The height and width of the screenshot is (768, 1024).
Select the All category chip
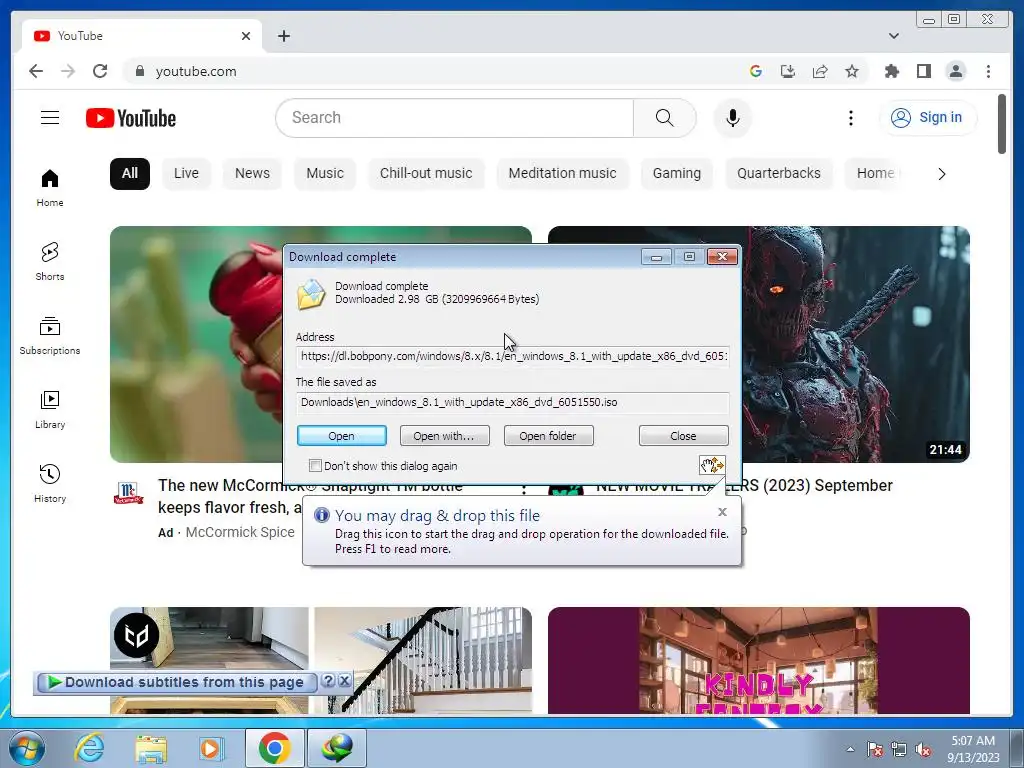(x=130, y=174)
